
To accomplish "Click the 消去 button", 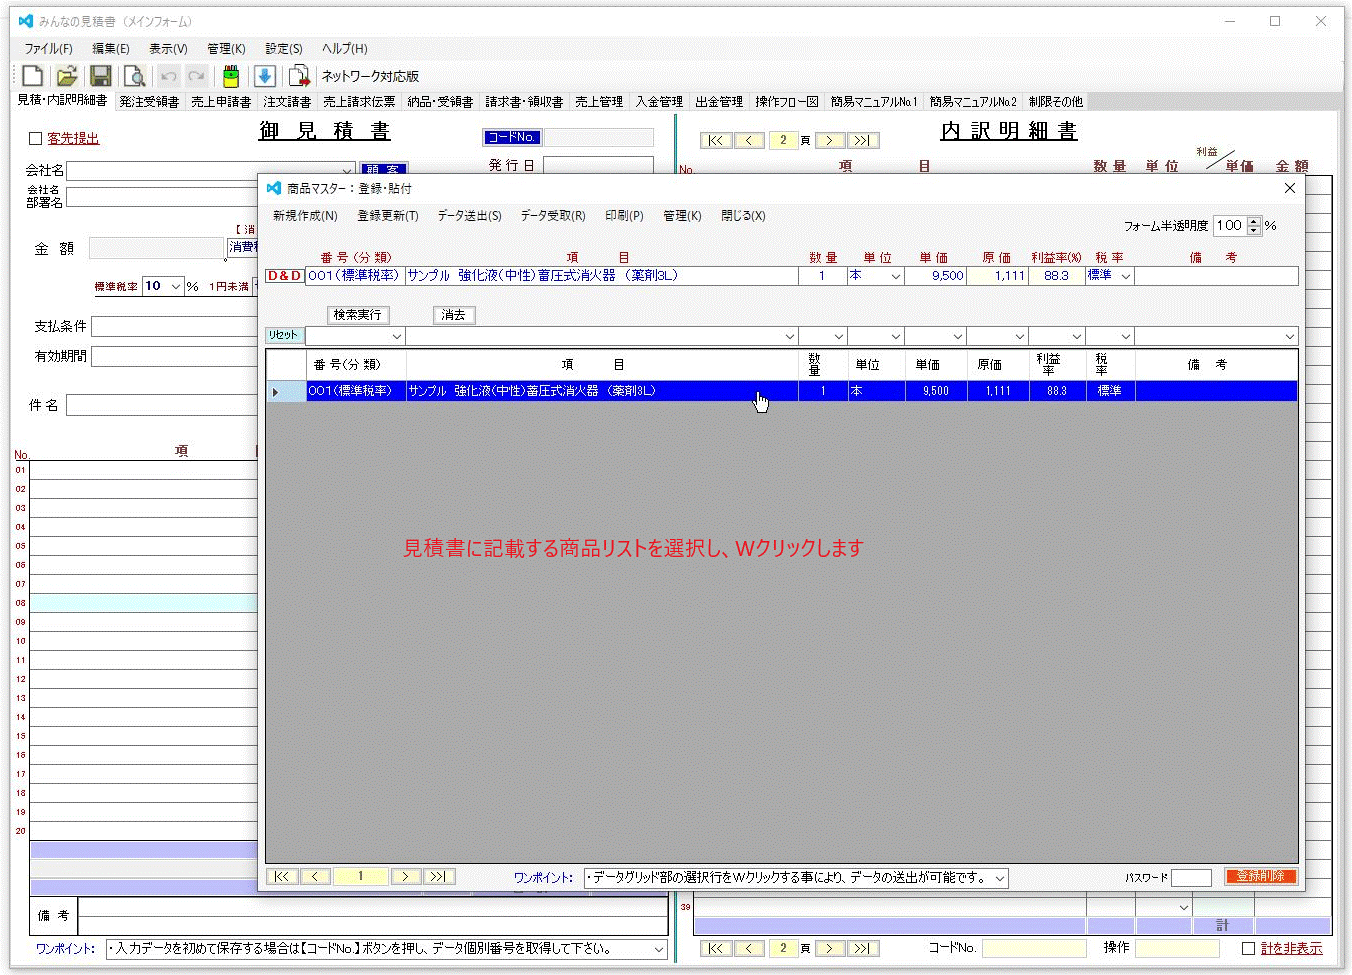I will click(454, 315).
